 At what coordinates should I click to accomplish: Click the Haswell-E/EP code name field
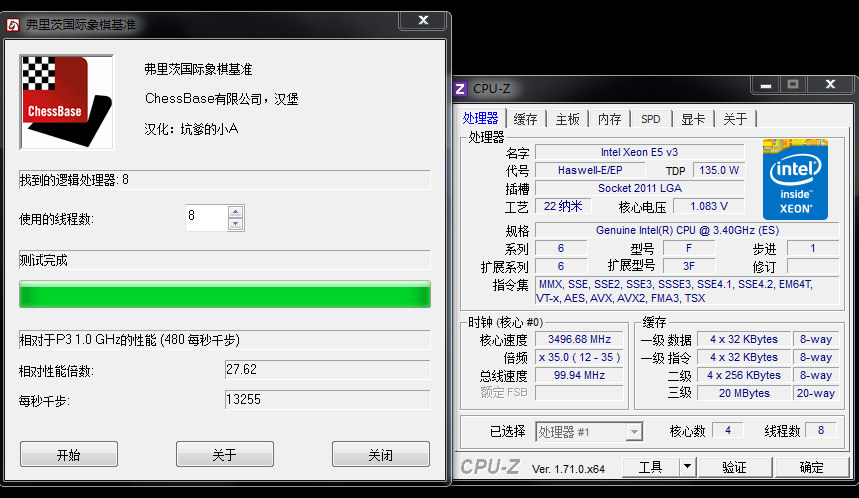tap(590, 170)
